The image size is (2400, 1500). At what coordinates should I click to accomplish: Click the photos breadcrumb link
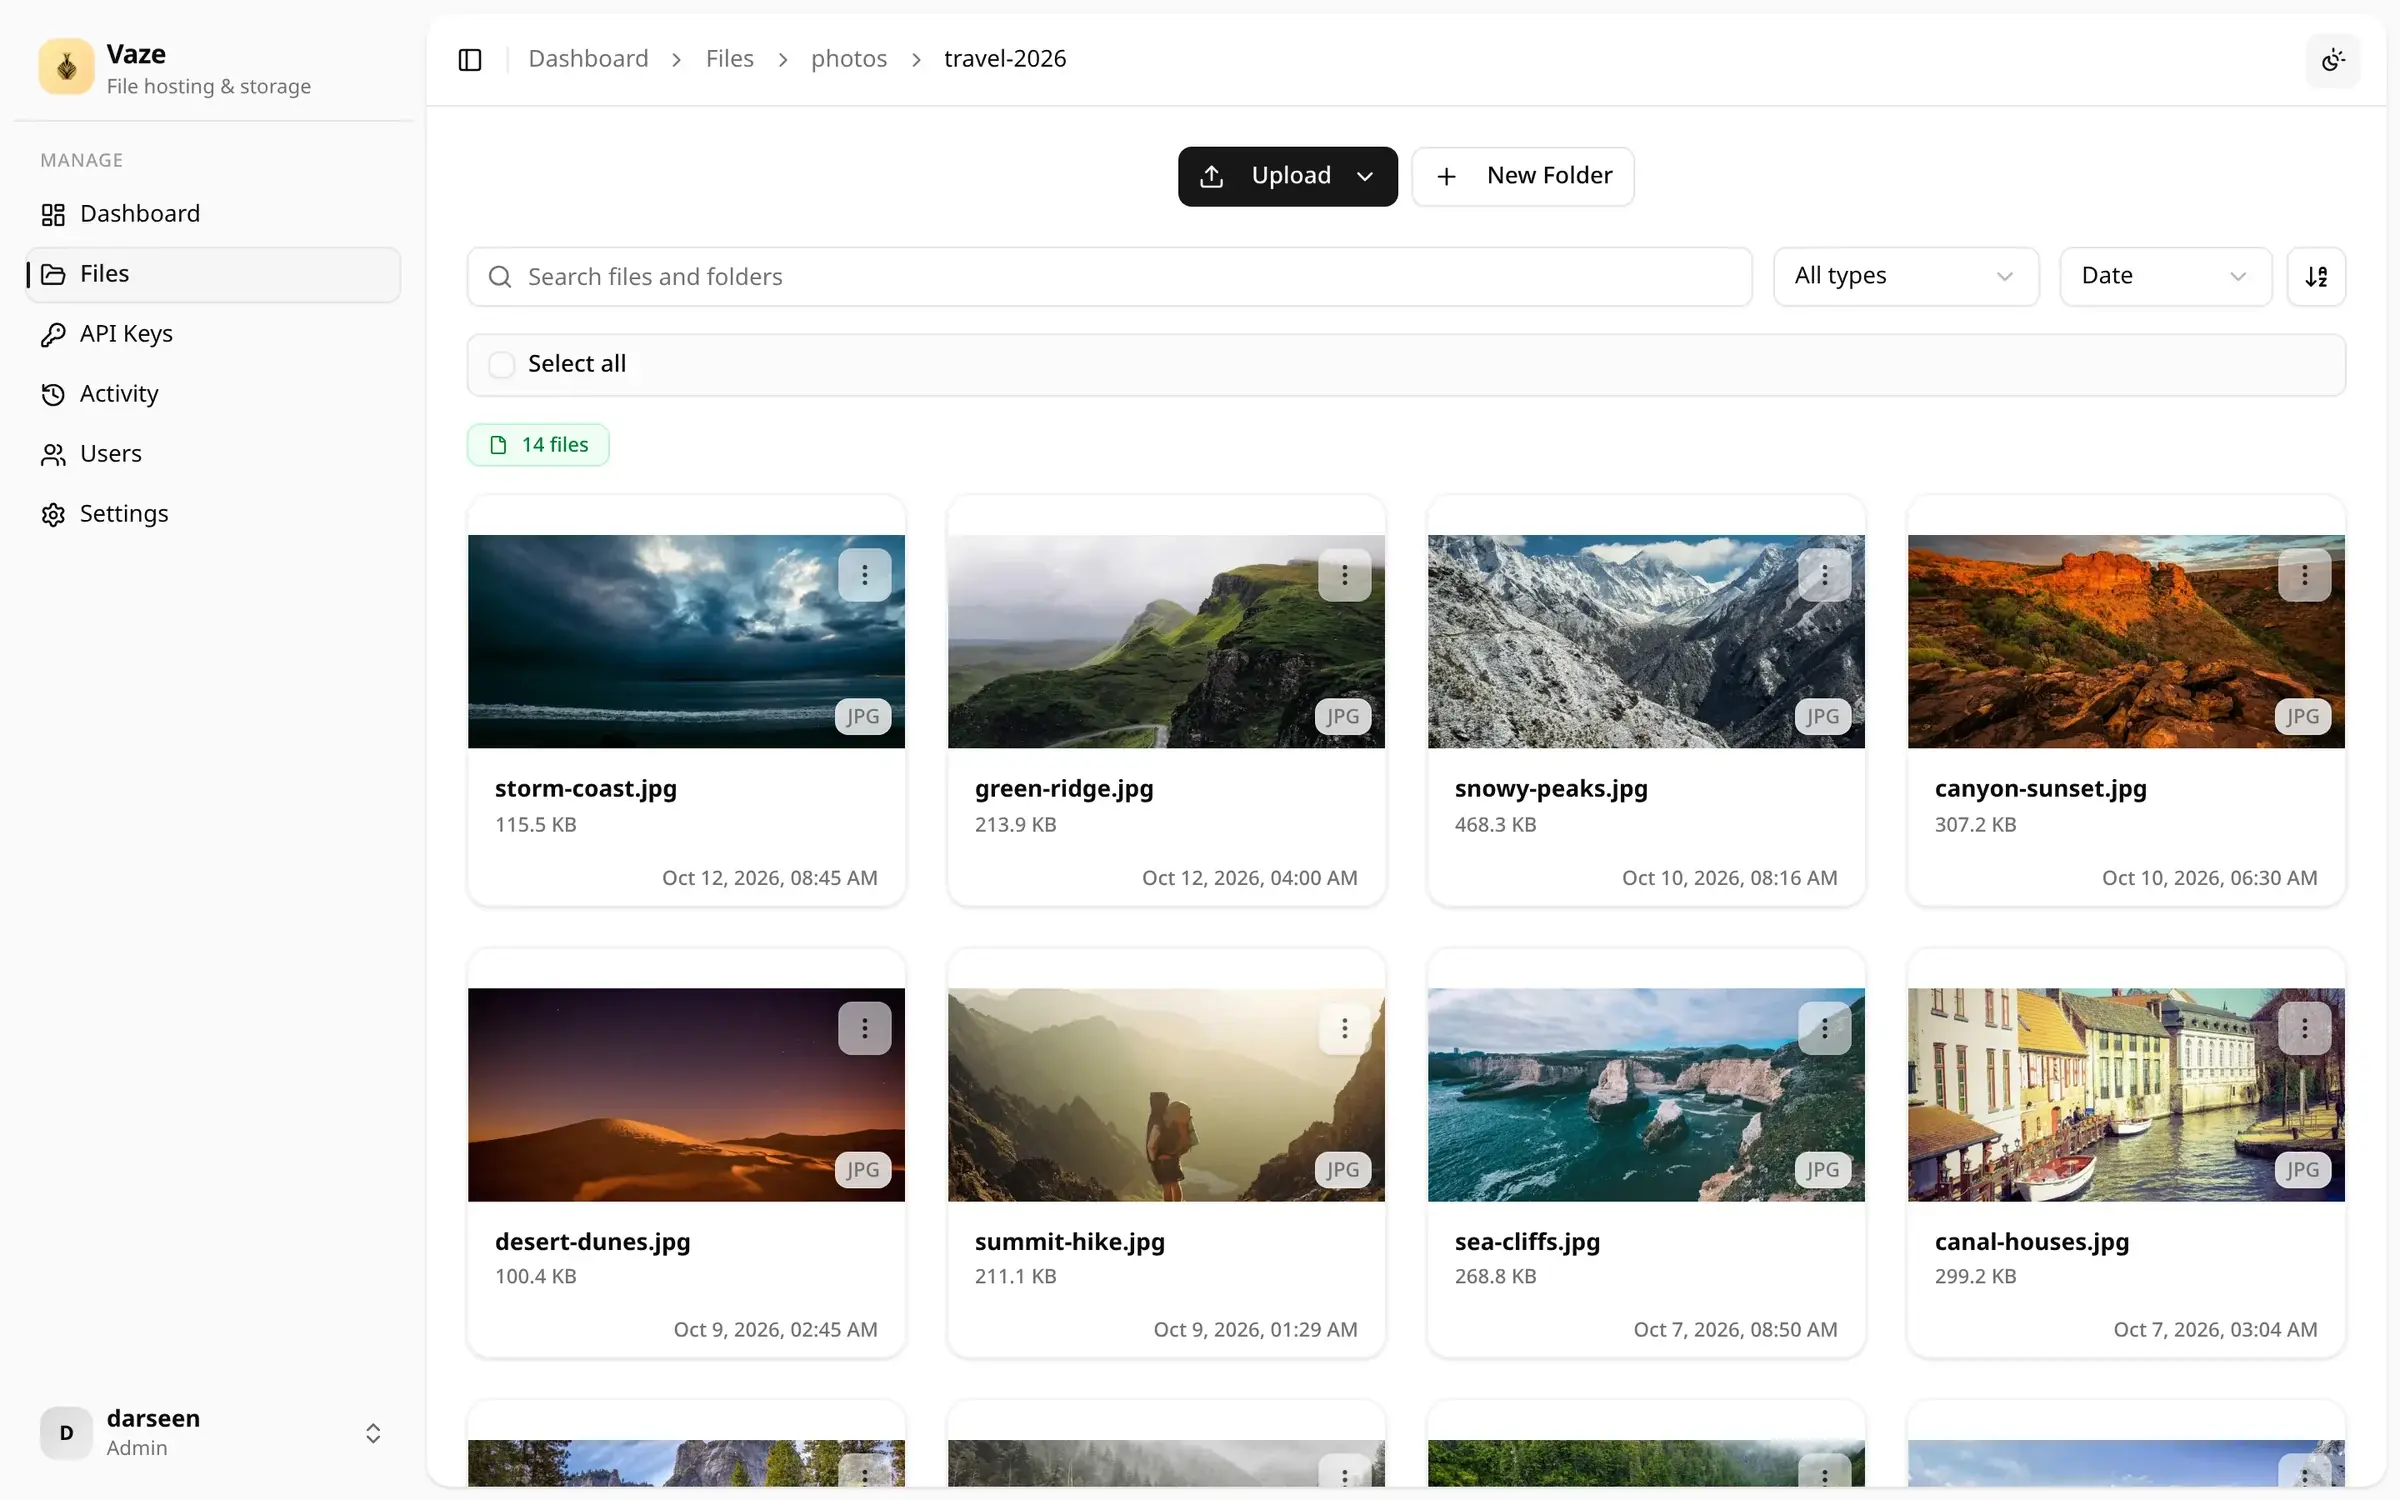point(849,59)
